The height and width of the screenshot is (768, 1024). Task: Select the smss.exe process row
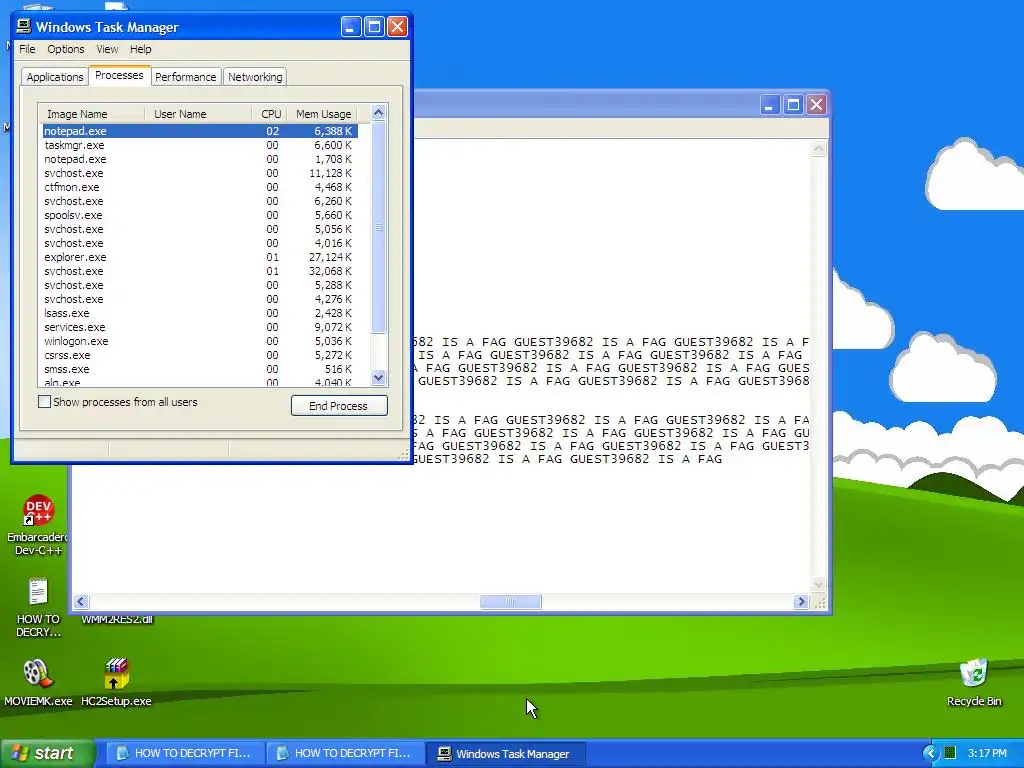pyautogui.click(x=200, y=369)
